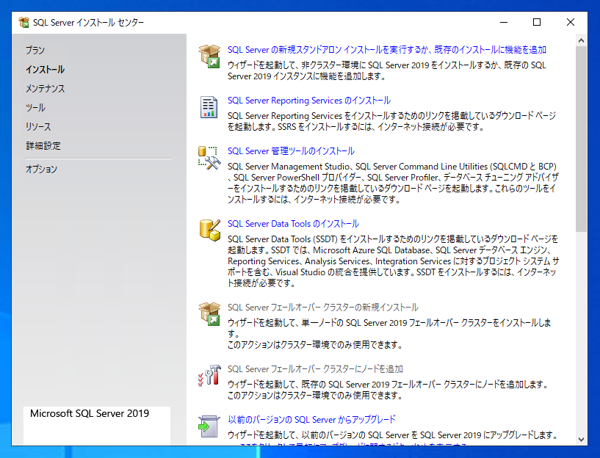
Task: Click the management tools hammer icon
Action: coord(209,158)
